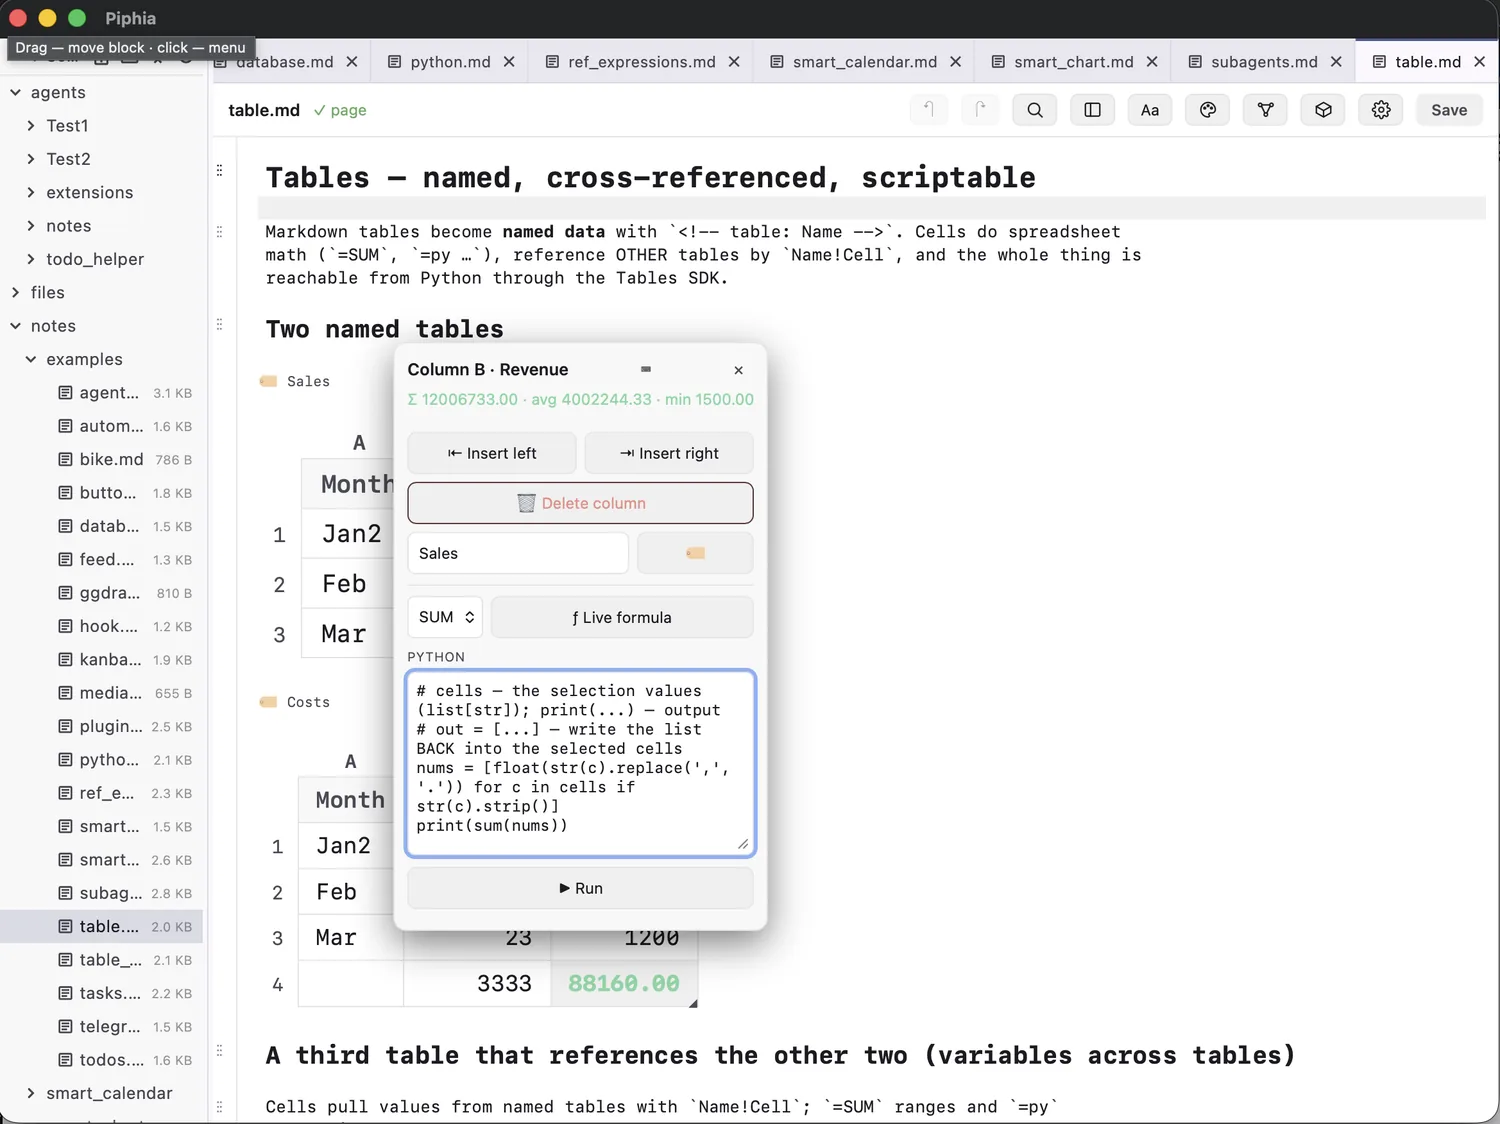Delete the Revenue column

coord(580,503)
